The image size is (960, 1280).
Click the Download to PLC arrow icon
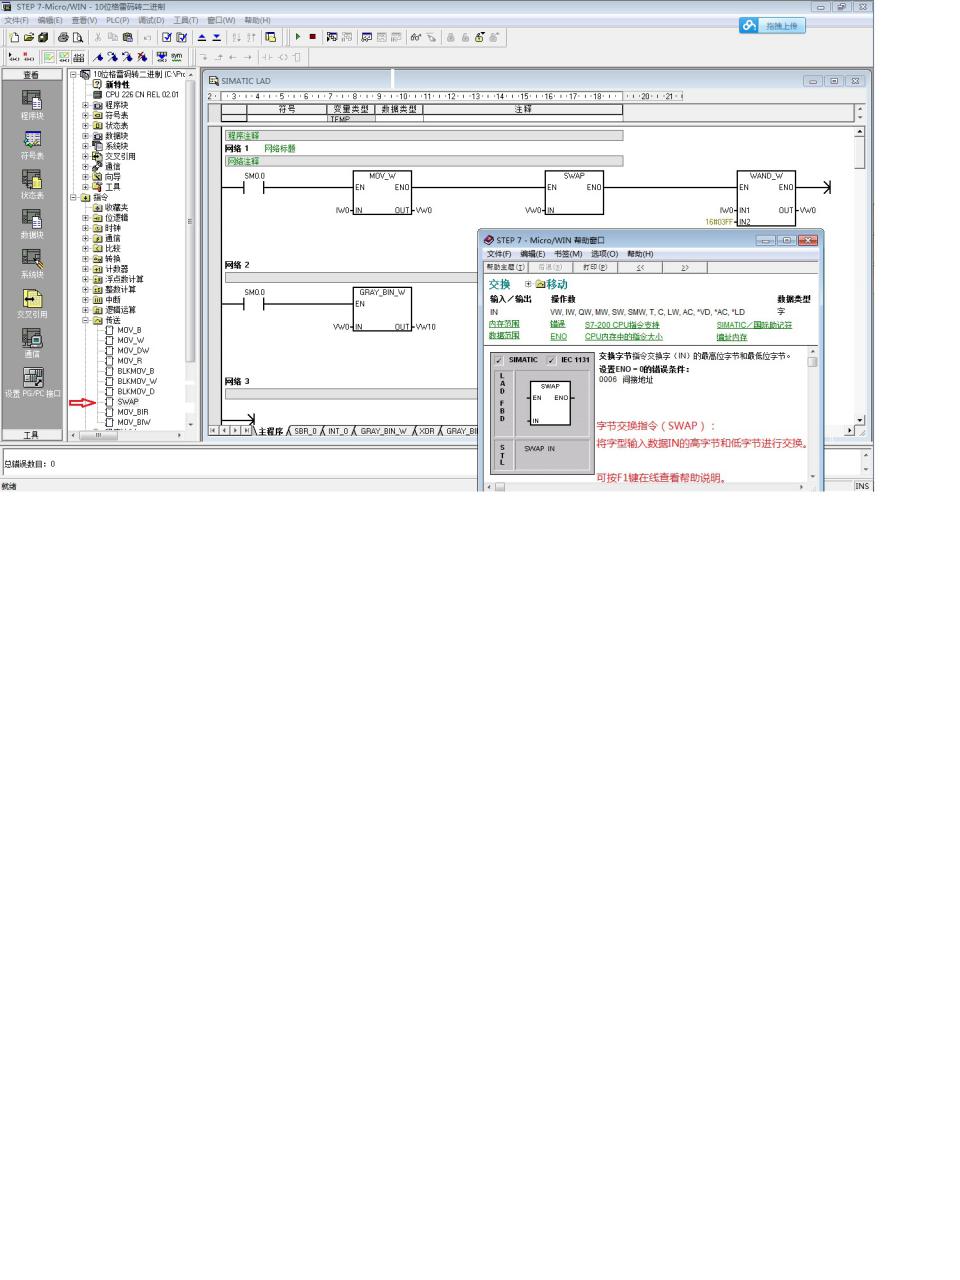pos(216,37)
